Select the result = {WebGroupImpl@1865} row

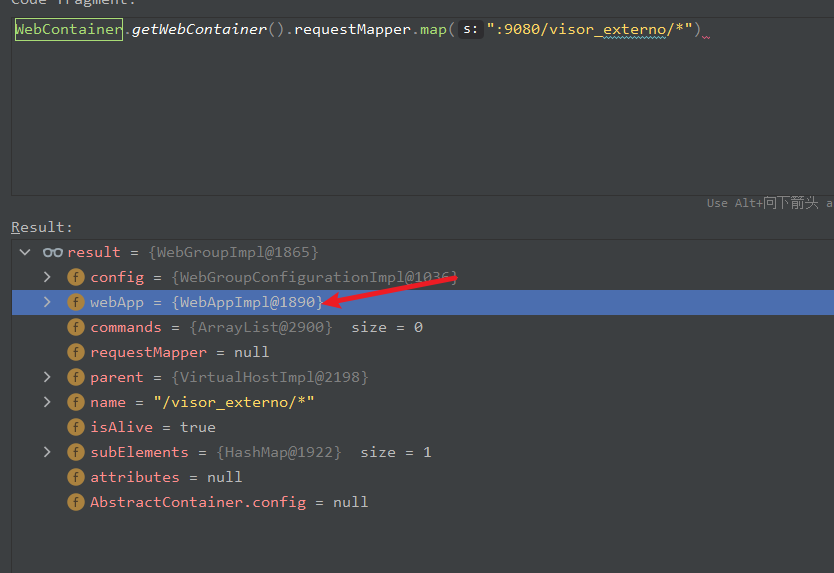coord(423,252)
